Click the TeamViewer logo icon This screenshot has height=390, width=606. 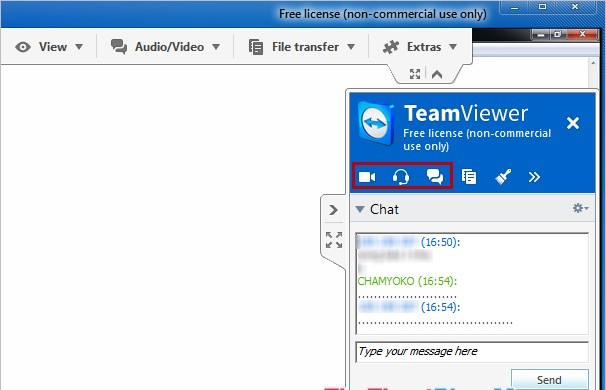click(376, 123)
